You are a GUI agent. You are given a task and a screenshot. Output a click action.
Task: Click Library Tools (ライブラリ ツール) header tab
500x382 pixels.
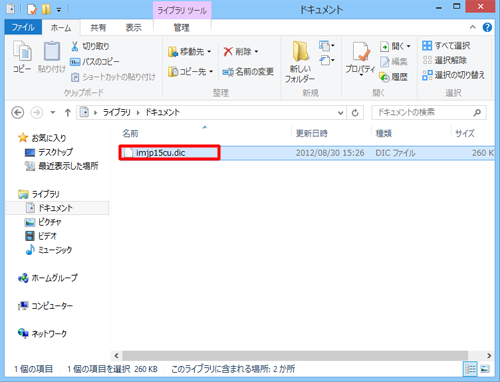pos(182,10)
